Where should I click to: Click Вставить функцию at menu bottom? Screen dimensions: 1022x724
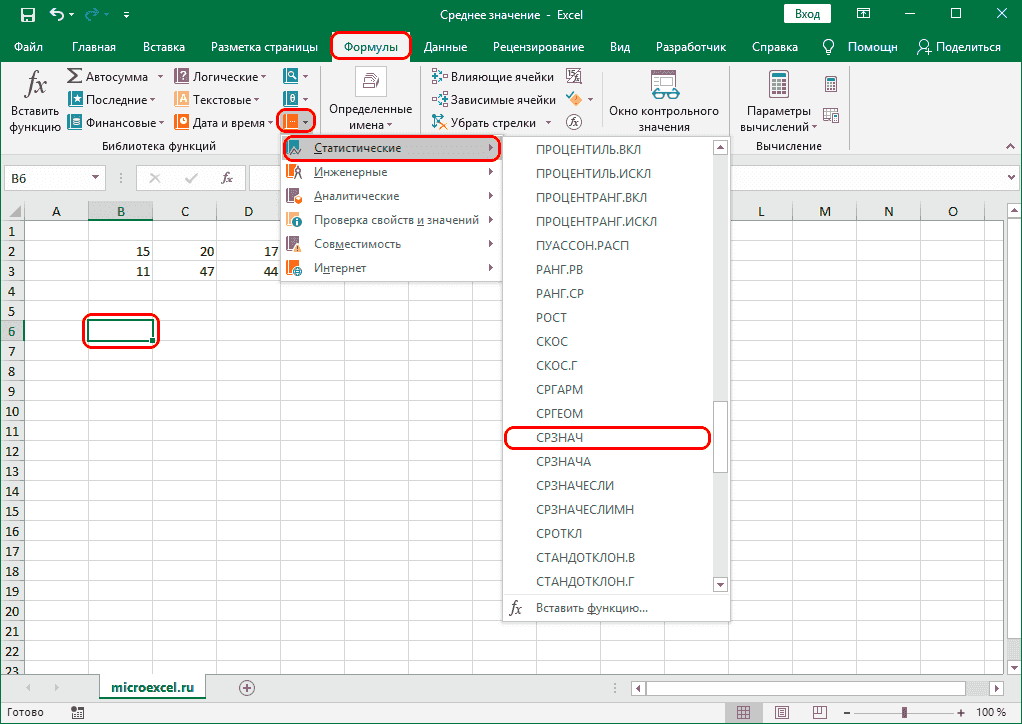click(x=591, y=607)
